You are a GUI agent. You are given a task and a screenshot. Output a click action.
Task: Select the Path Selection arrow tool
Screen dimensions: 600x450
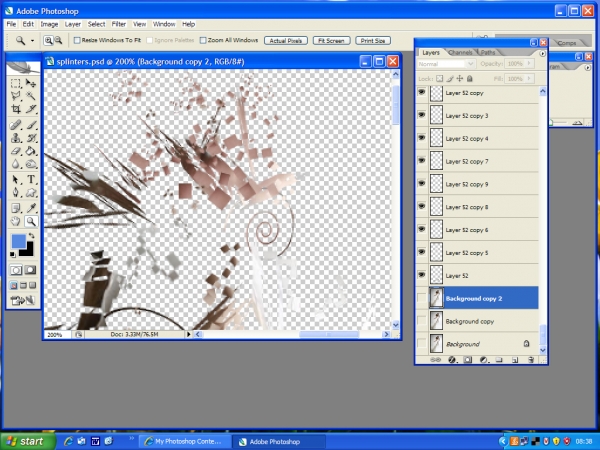coord(16,179)
